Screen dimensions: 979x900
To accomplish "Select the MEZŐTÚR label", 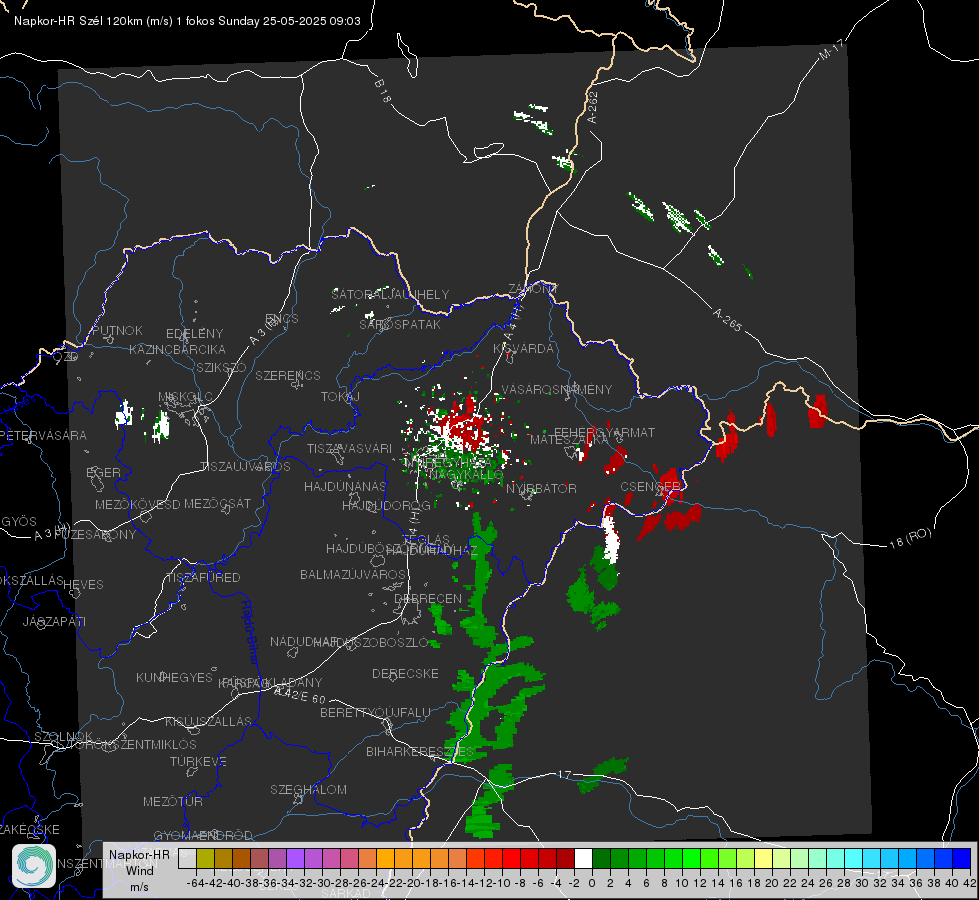I will [x=173, y=801].
